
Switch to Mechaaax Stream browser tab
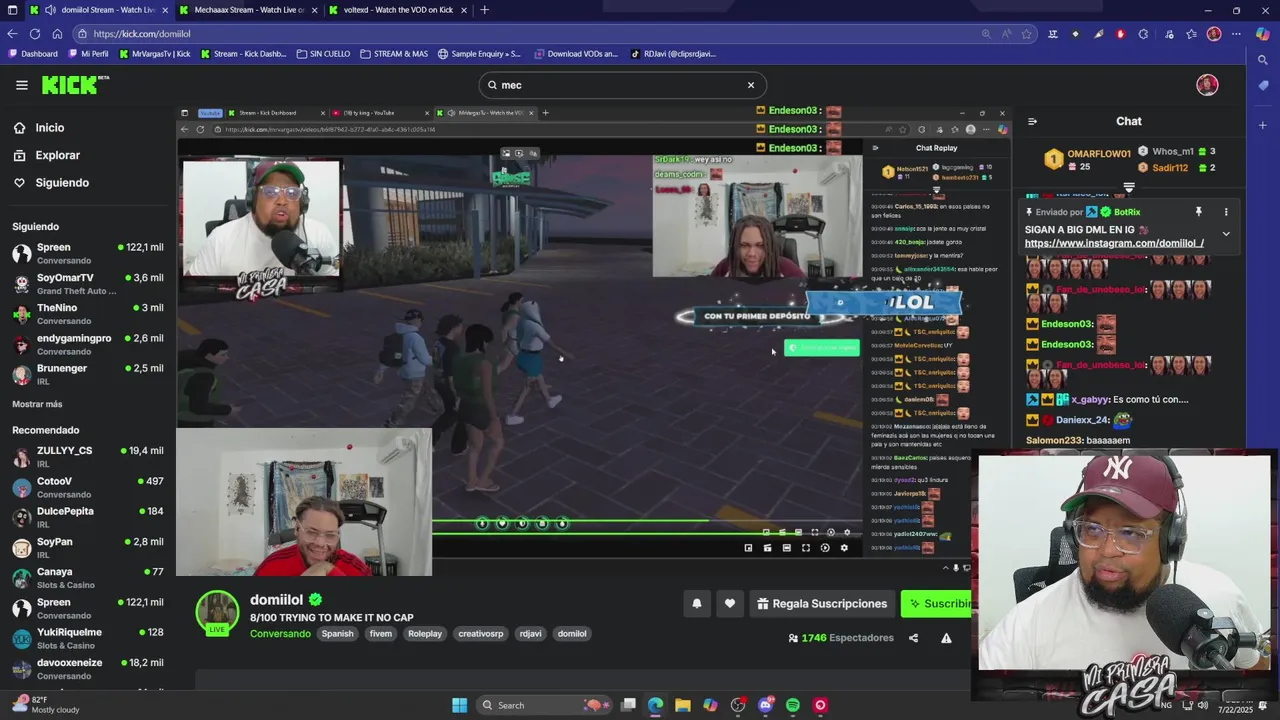248,10
